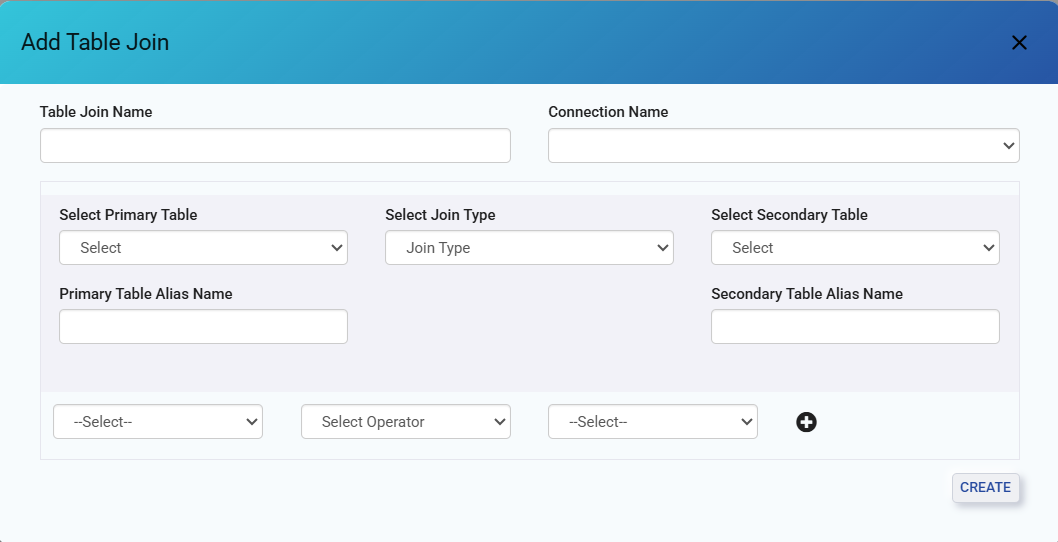The height and width of the screenshot is (542, 1058).
Task: Click the Connection Name label
Action: (608, 112)
